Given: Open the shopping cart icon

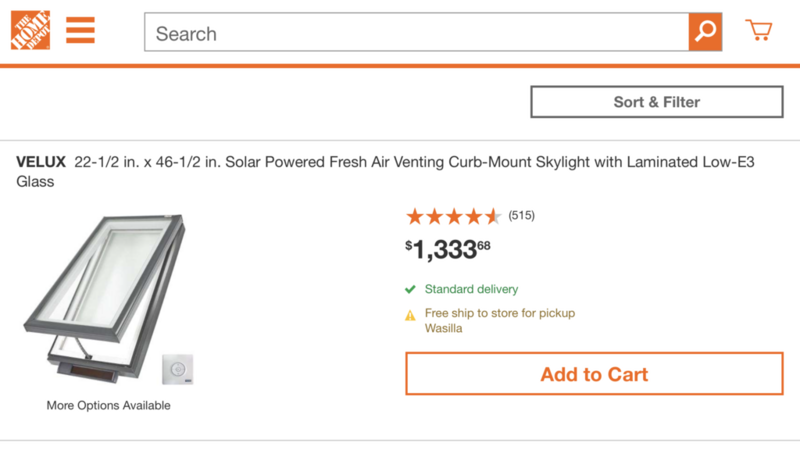Looking at the screenshot, I should pyautogui.click(x=759, y=30).
